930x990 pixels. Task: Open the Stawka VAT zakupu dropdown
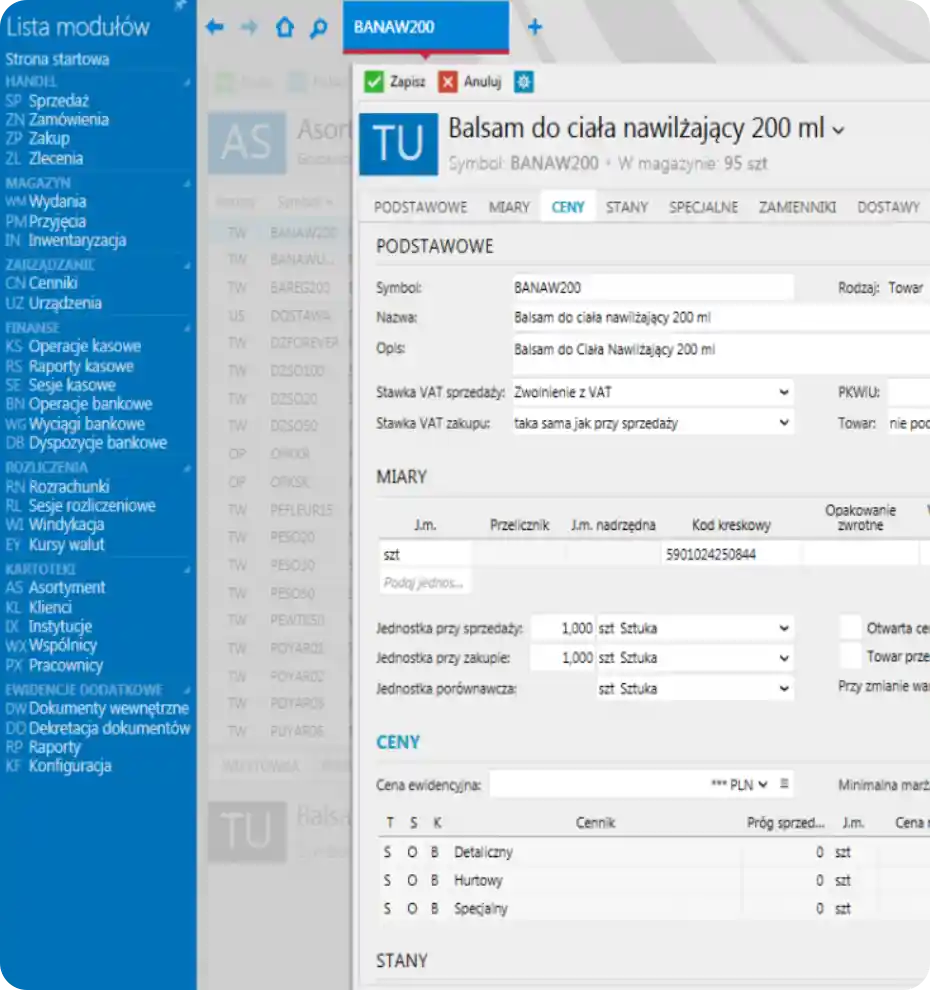pyautogui.click(x=784, y=422)
